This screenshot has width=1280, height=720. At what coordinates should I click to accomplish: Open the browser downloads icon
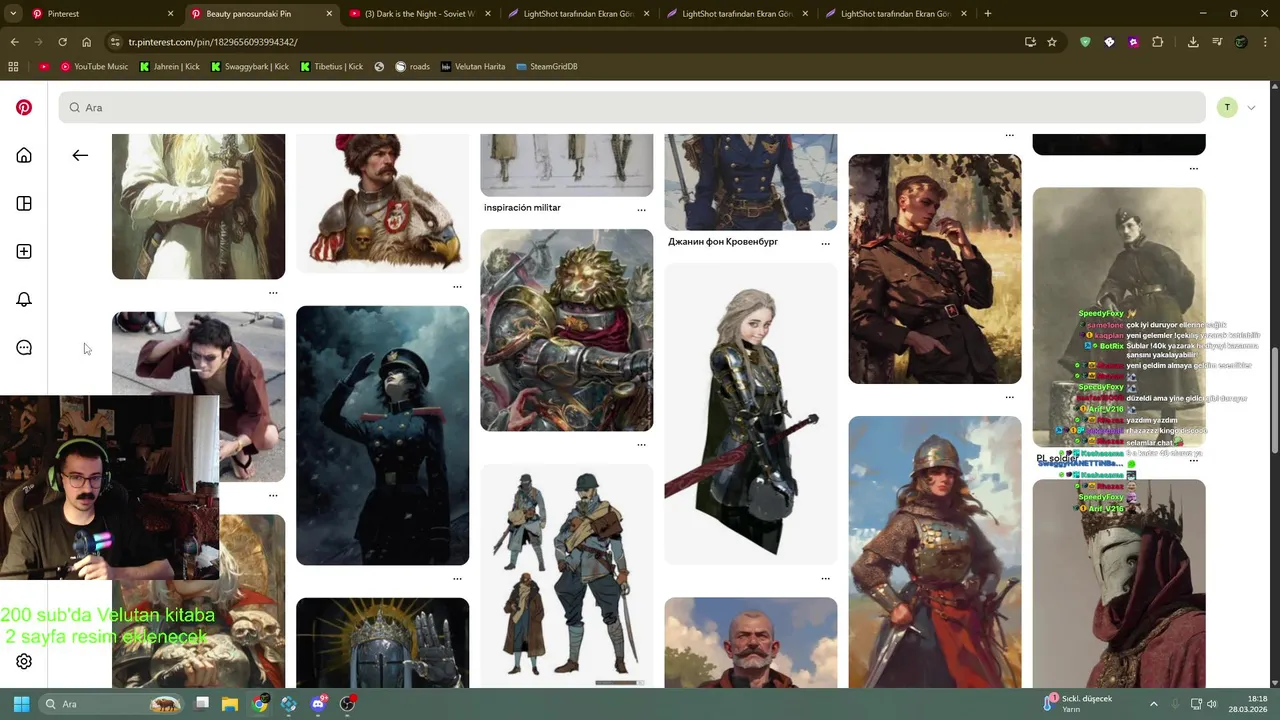[x=1193, y=42]
